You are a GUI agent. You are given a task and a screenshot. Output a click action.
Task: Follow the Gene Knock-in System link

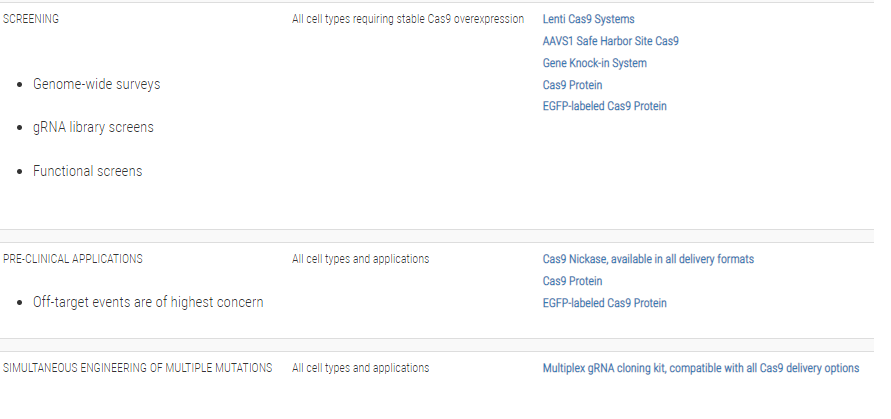[x=594, y=63]
